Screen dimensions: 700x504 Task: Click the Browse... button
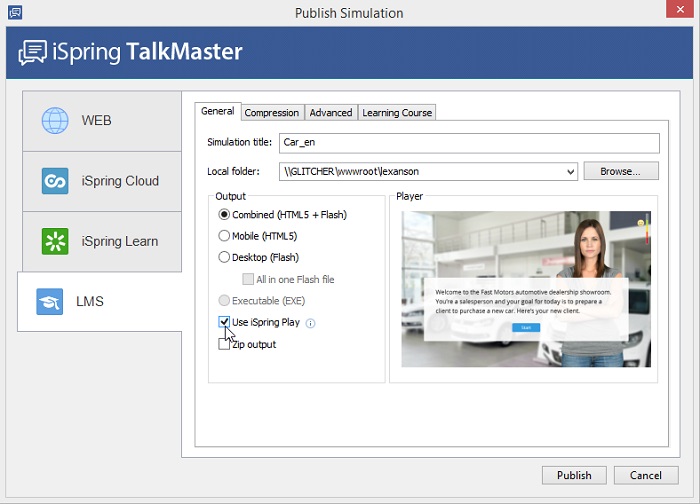tap(620, 171)
